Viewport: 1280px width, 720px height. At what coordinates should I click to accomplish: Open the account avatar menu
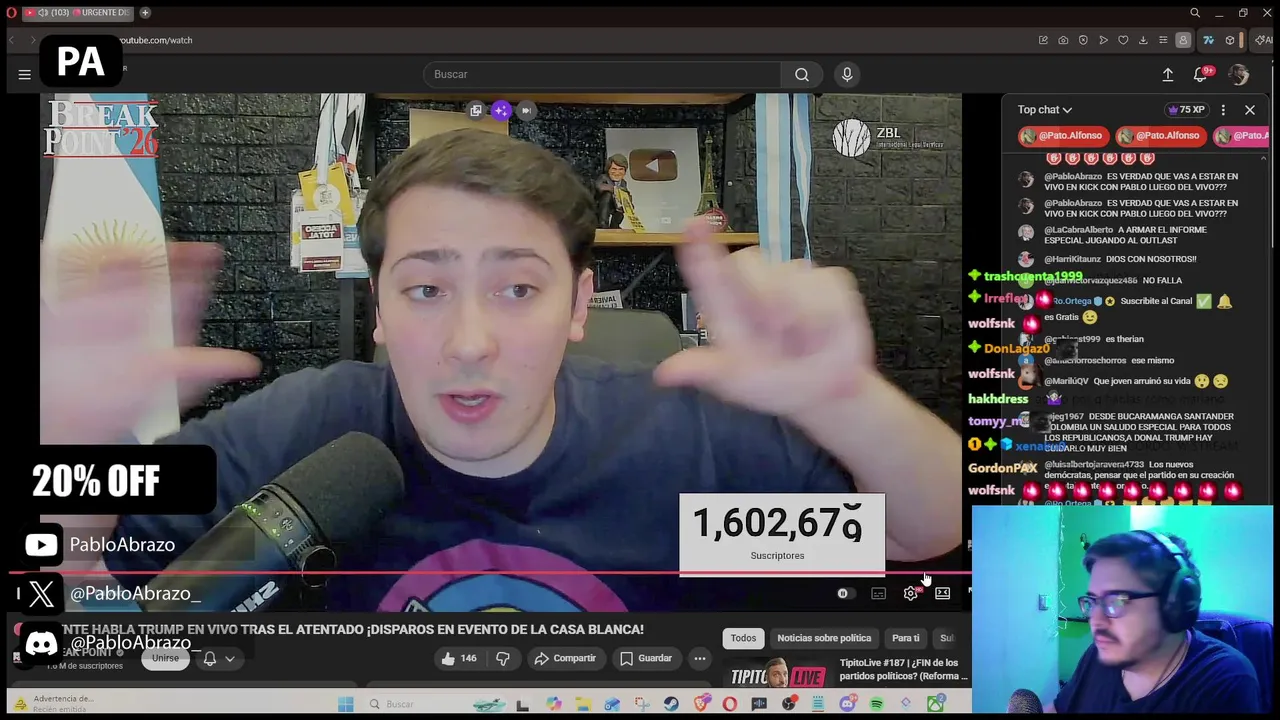(x=1239, y=74)
